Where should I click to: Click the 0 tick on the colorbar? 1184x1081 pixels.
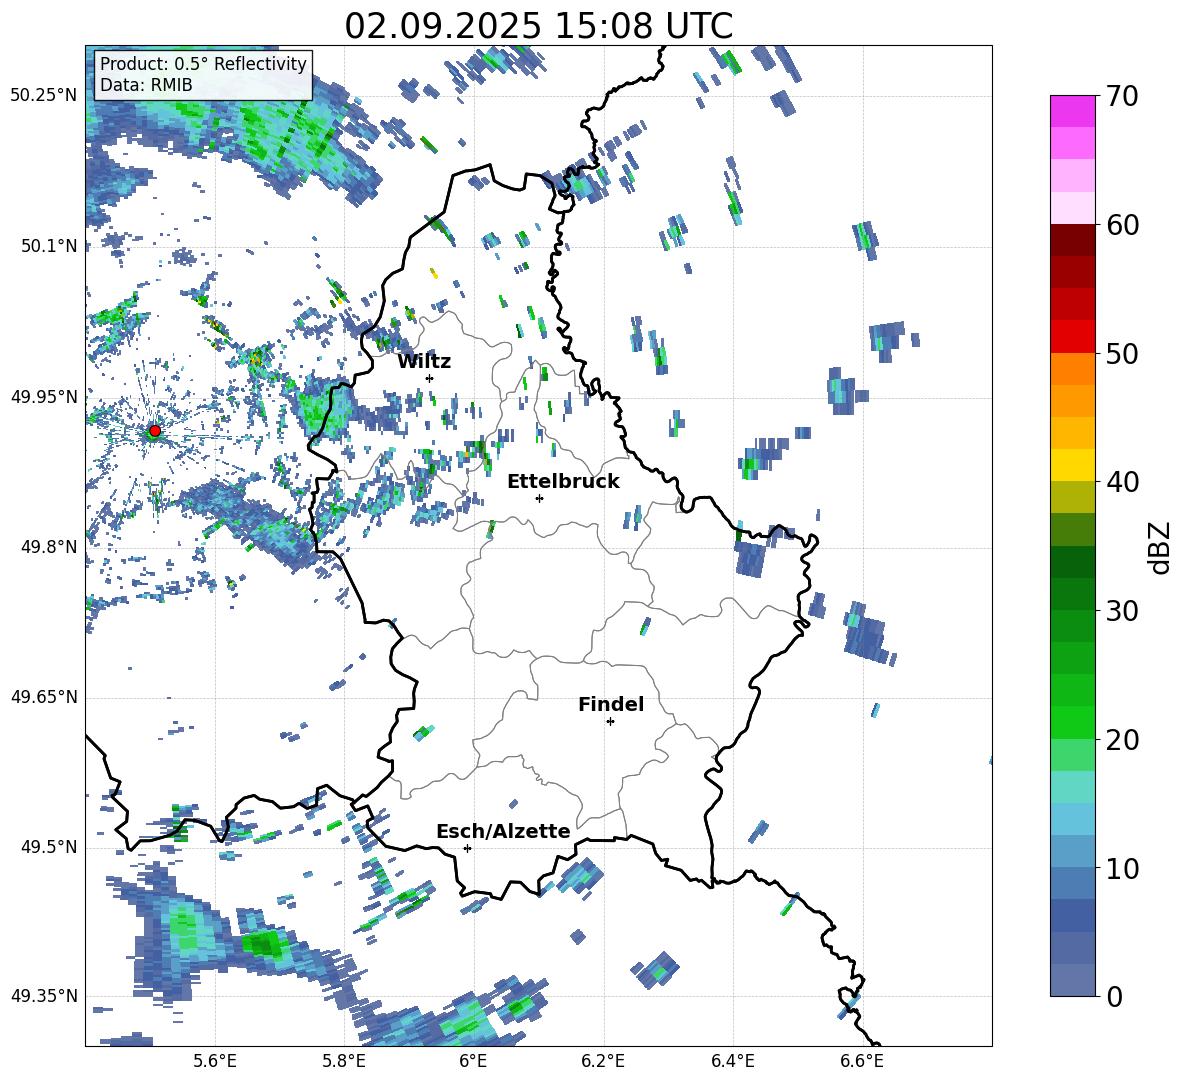point(1114,996)
